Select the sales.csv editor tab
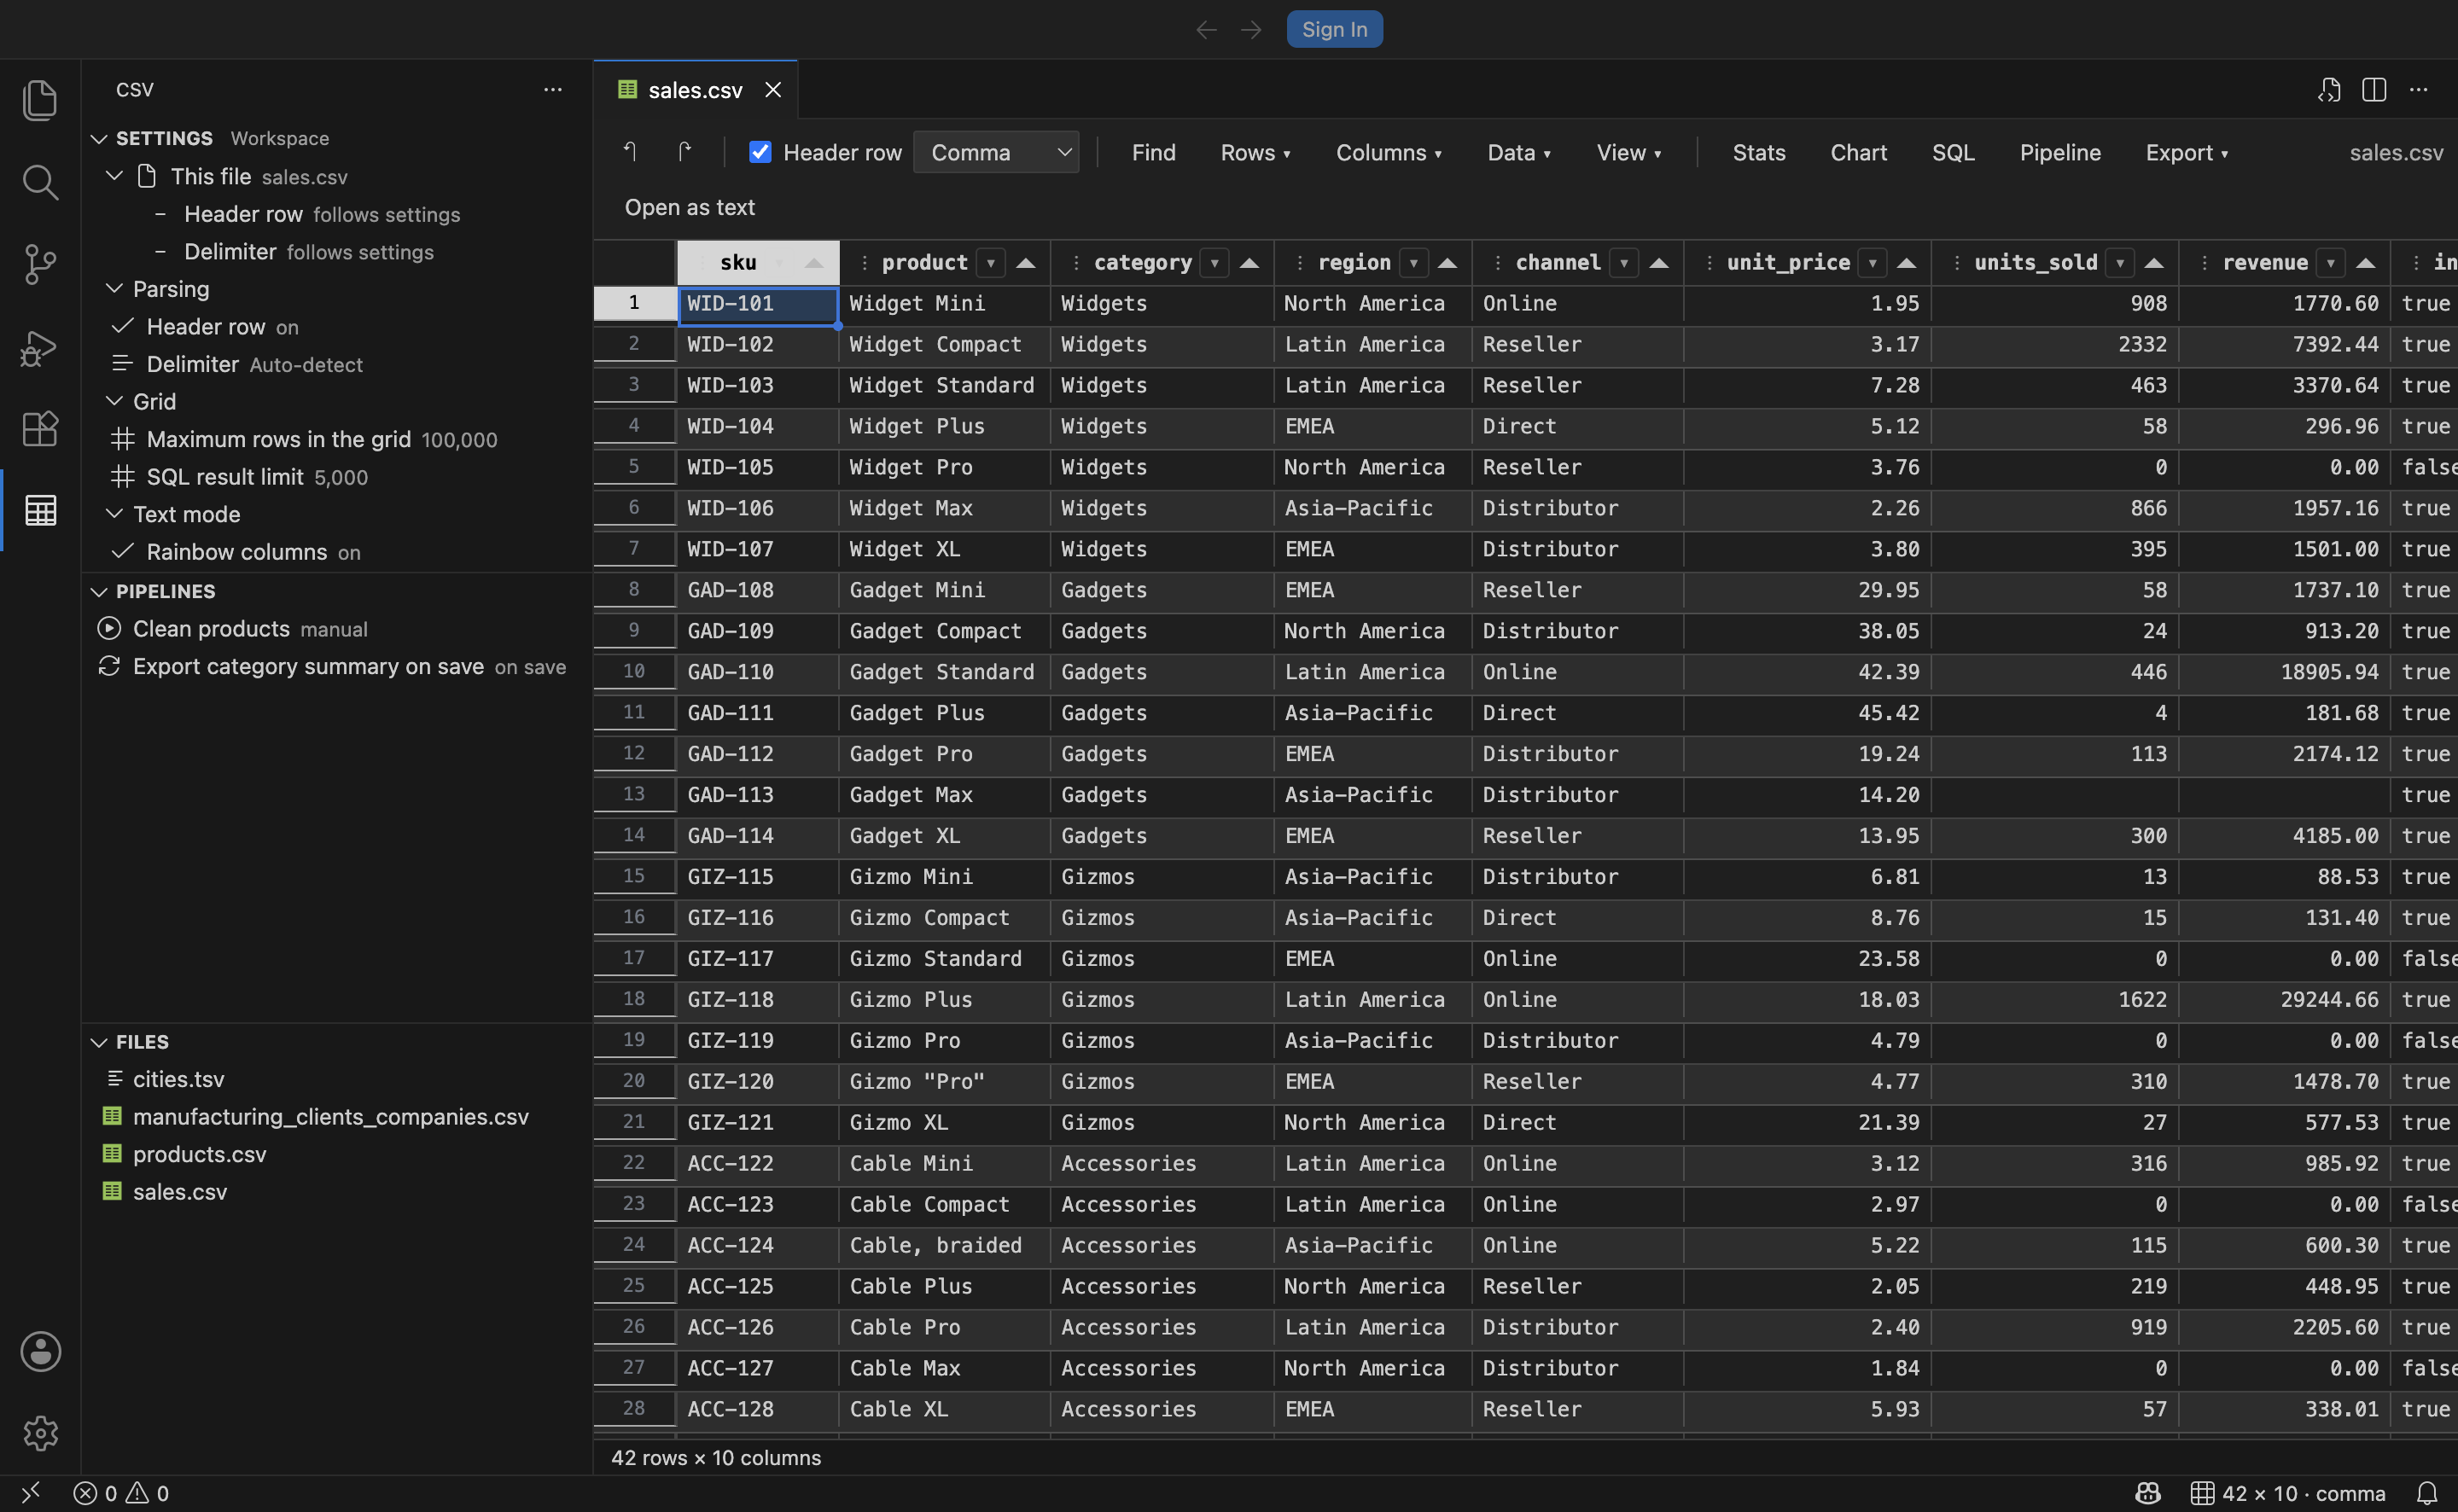 (695, 90)
